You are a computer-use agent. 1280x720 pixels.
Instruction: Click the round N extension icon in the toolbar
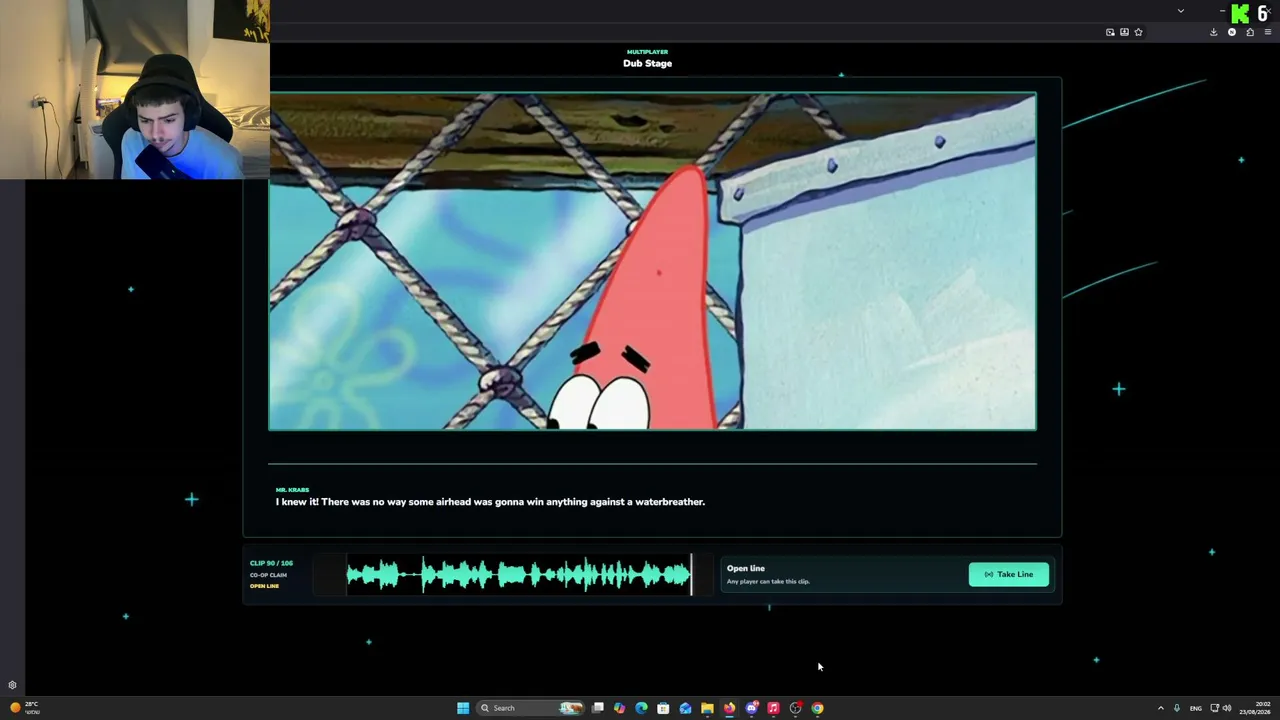tap(1232, 32)
